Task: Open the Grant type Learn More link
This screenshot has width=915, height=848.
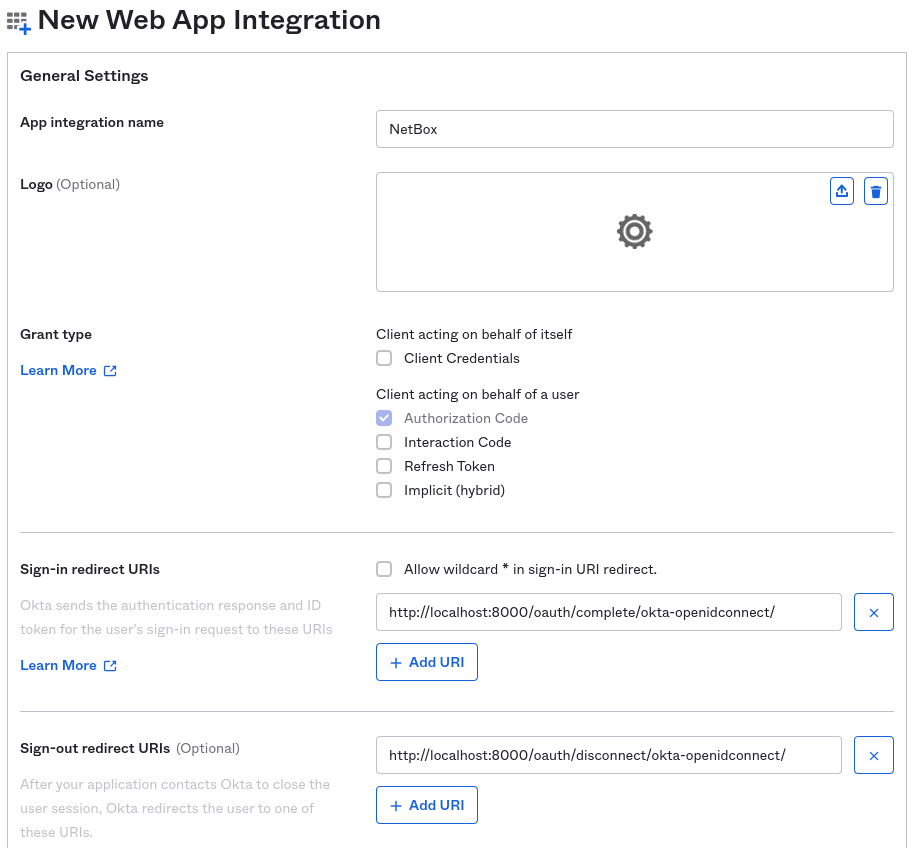Action: point(58,370)
